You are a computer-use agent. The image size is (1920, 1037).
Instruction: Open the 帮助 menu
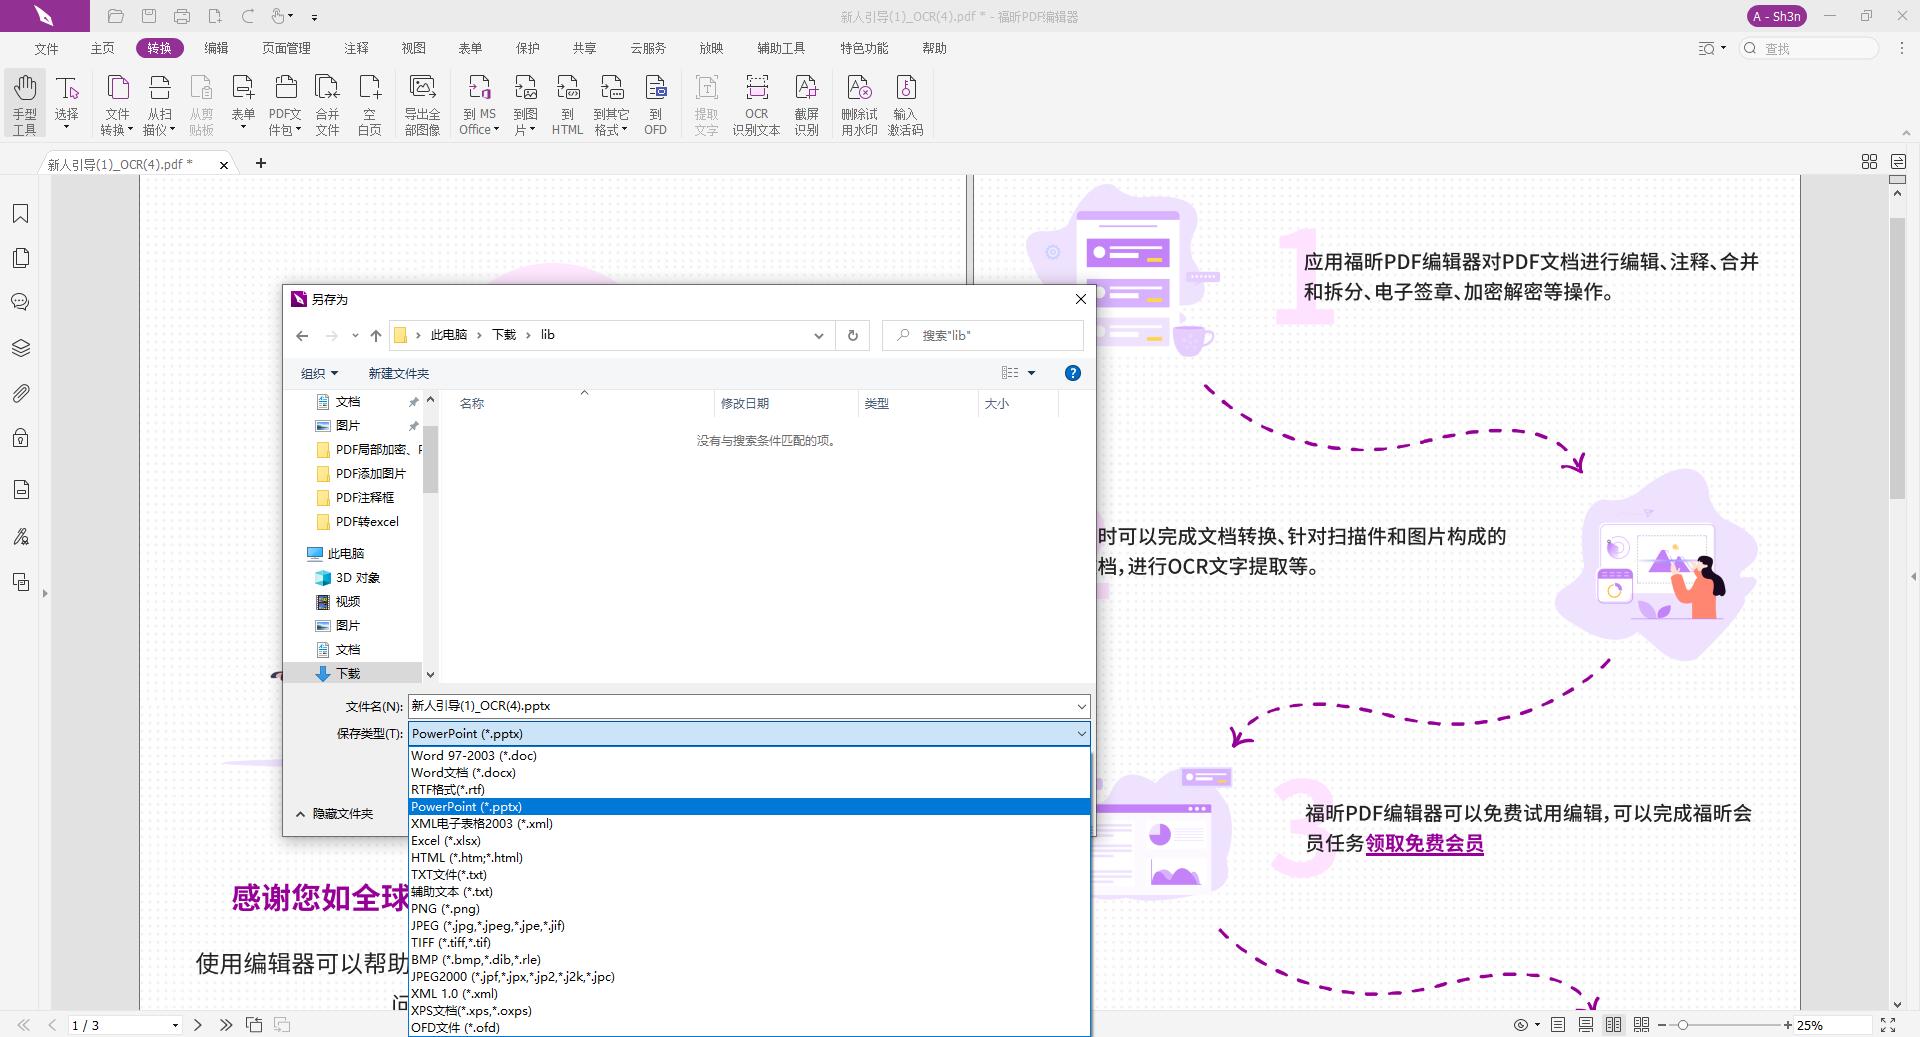[934, 47]
